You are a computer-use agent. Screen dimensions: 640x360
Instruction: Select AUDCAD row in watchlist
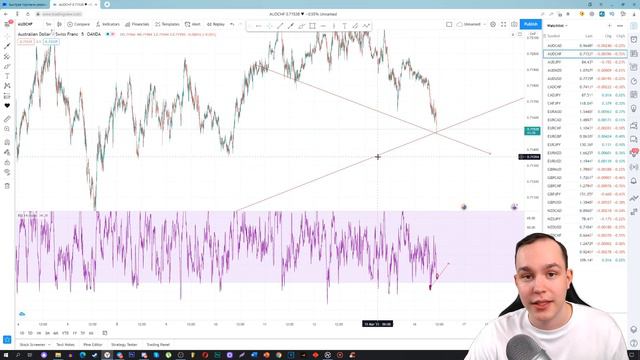(585, 46)
